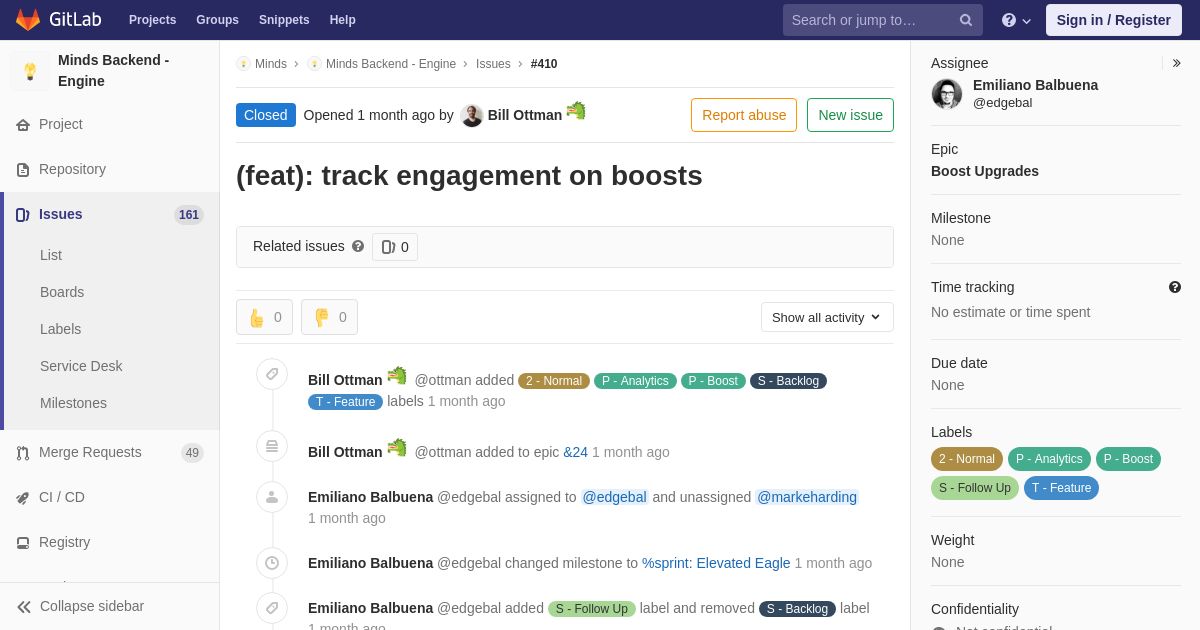The image size is (1200, 630).
Task: Click the Project home icon
Action: [23, 125]
